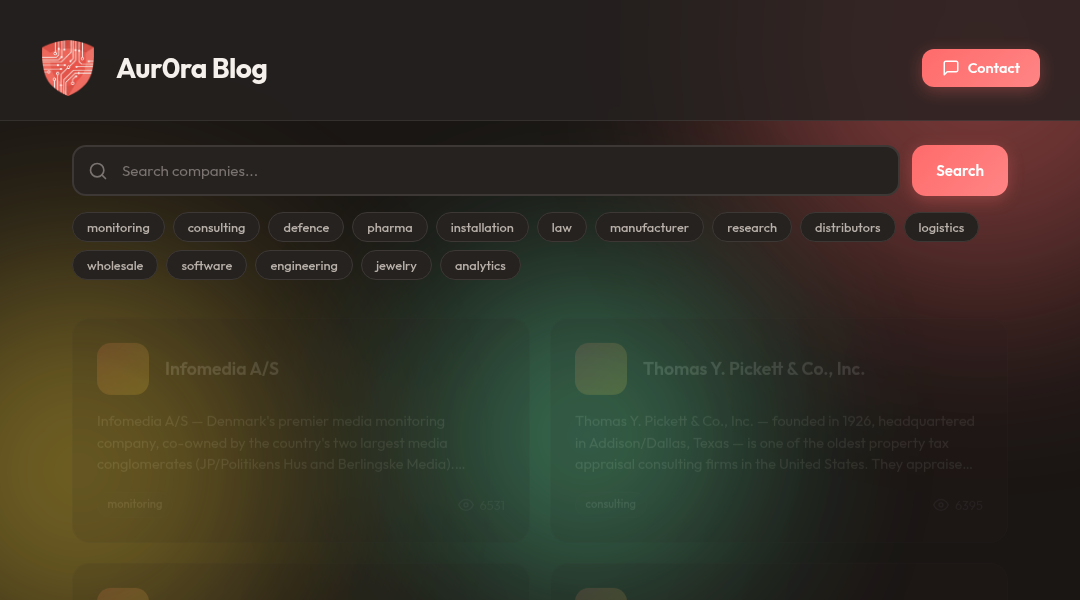Click the AurOra shield logo
The height and width of the screenshot is (600, 1080).
click(68, 68)
